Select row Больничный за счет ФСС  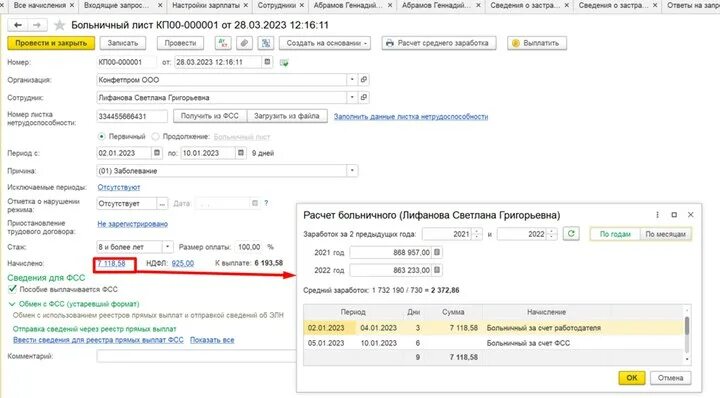pyautogui.click(x=494, y=343)
